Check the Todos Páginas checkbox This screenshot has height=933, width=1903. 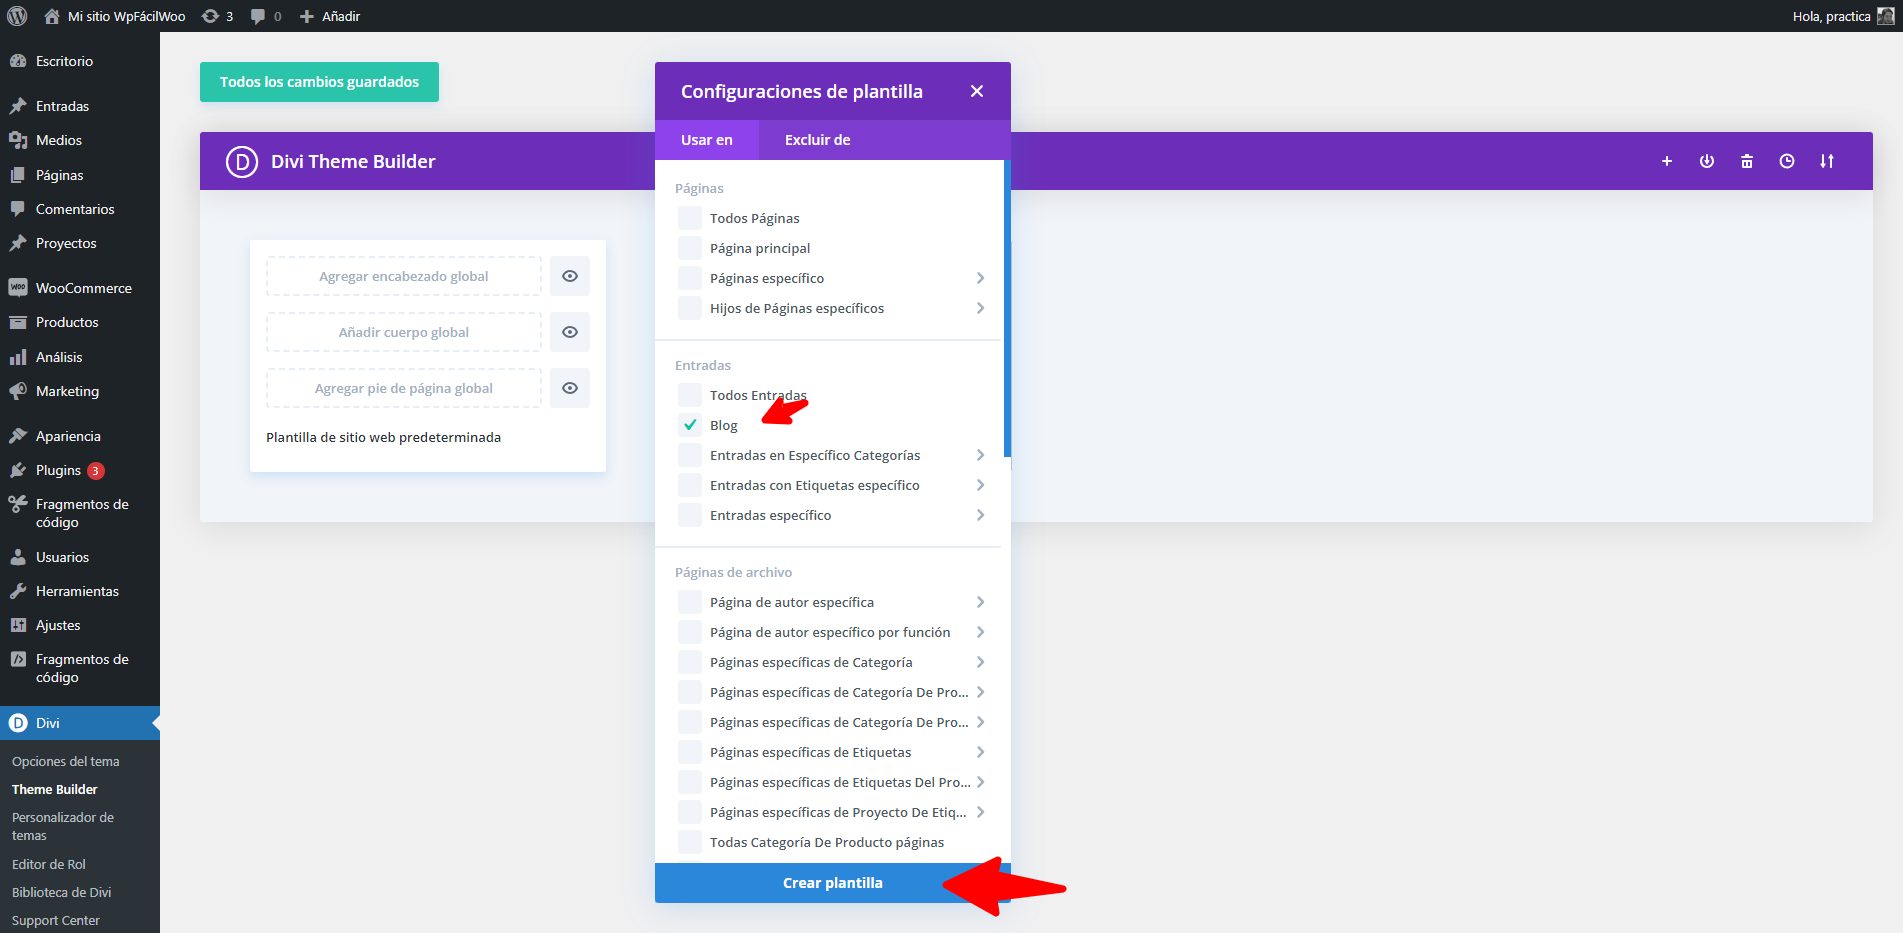point(690,218)
